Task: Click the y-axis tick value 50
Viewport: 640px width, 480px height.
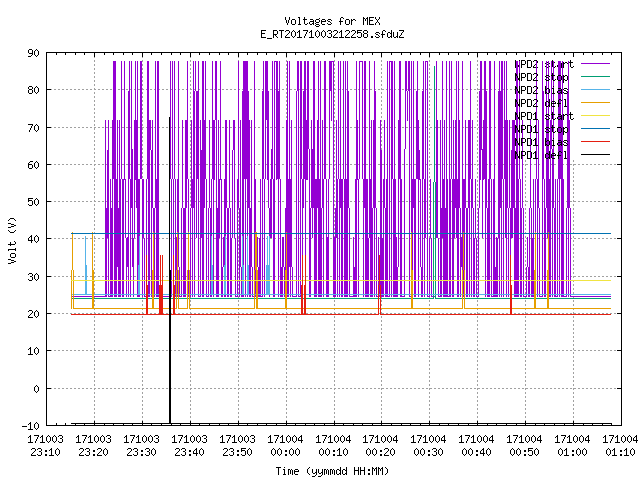Action: 33,202
